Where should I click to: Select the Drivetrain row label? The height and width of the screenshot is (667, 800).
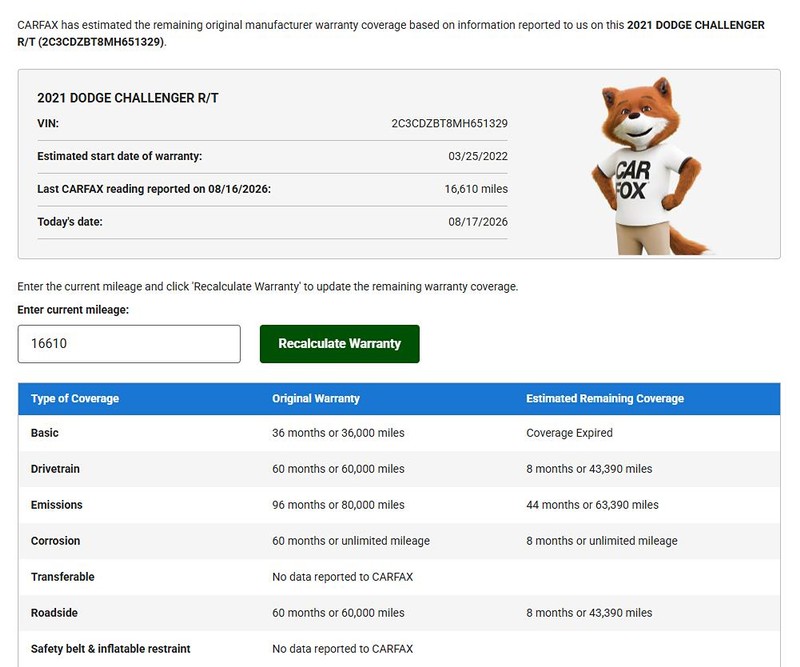click(55, 468)
